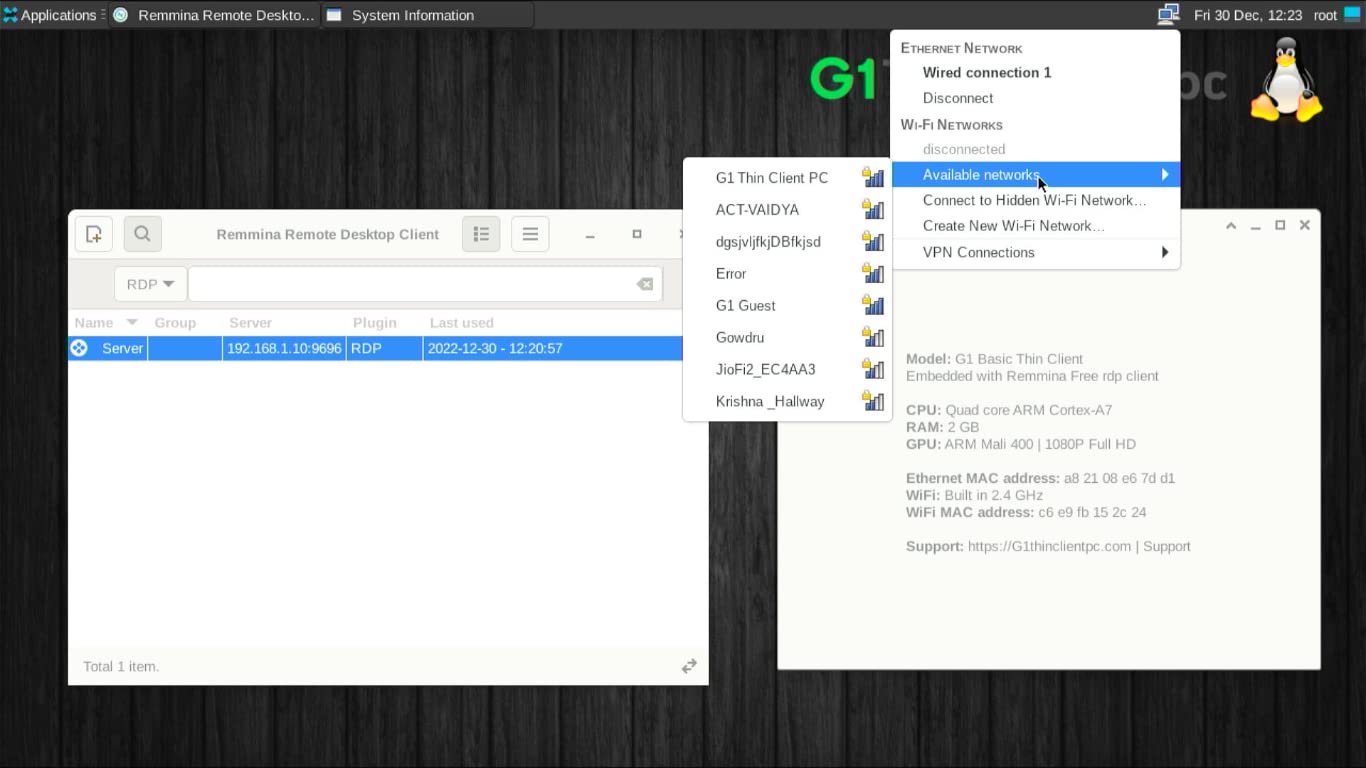Clear the search field using the erase icon
Image resolution: width=1366 pixels, height=768 pixels.
644,283
